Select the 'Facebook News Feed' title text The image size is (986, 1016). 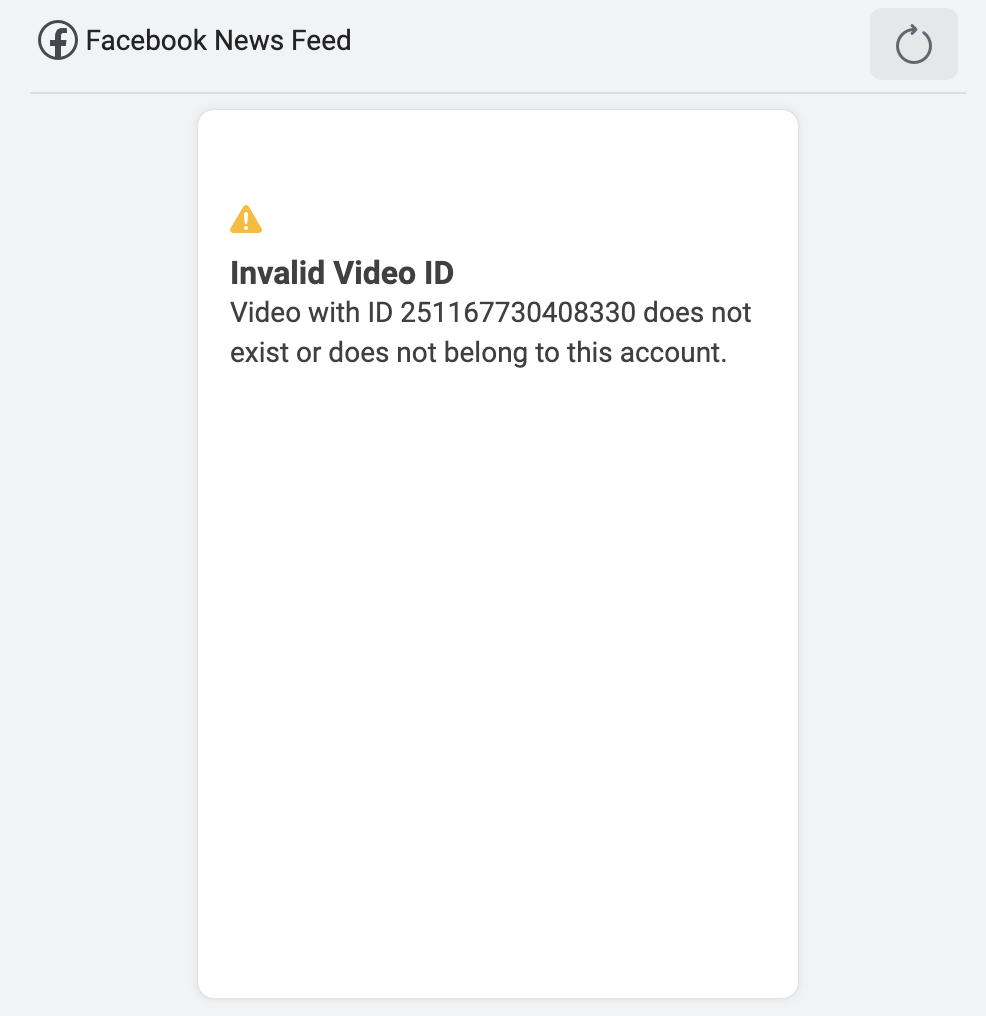click(218, 40)
